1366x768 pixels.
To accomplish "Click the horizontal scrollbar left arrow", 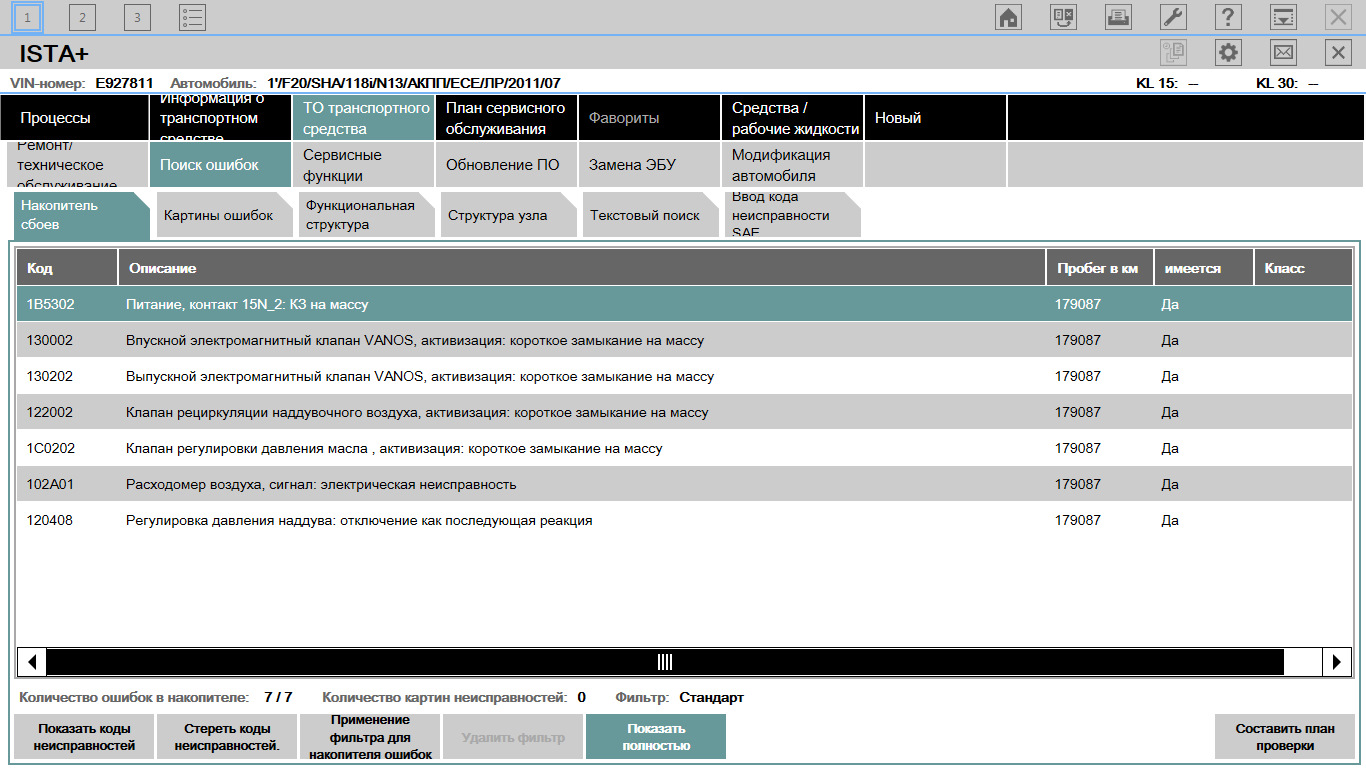I will coord(32,661).
